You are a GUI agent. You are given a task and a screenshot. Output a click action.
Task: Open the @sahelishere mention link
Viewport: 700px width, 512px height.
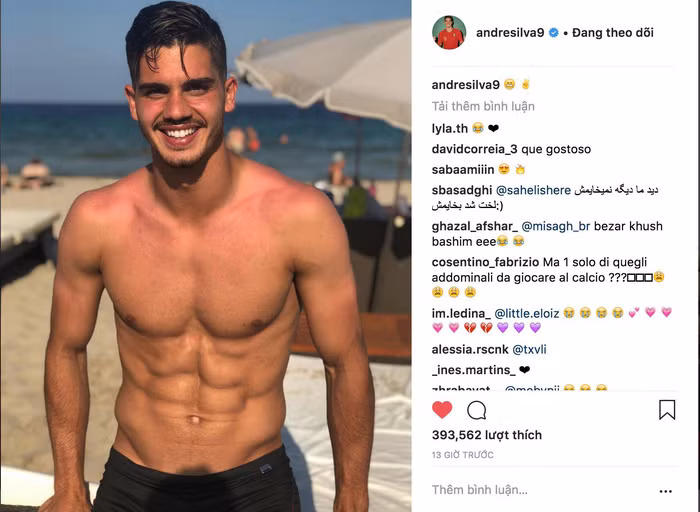533,190
